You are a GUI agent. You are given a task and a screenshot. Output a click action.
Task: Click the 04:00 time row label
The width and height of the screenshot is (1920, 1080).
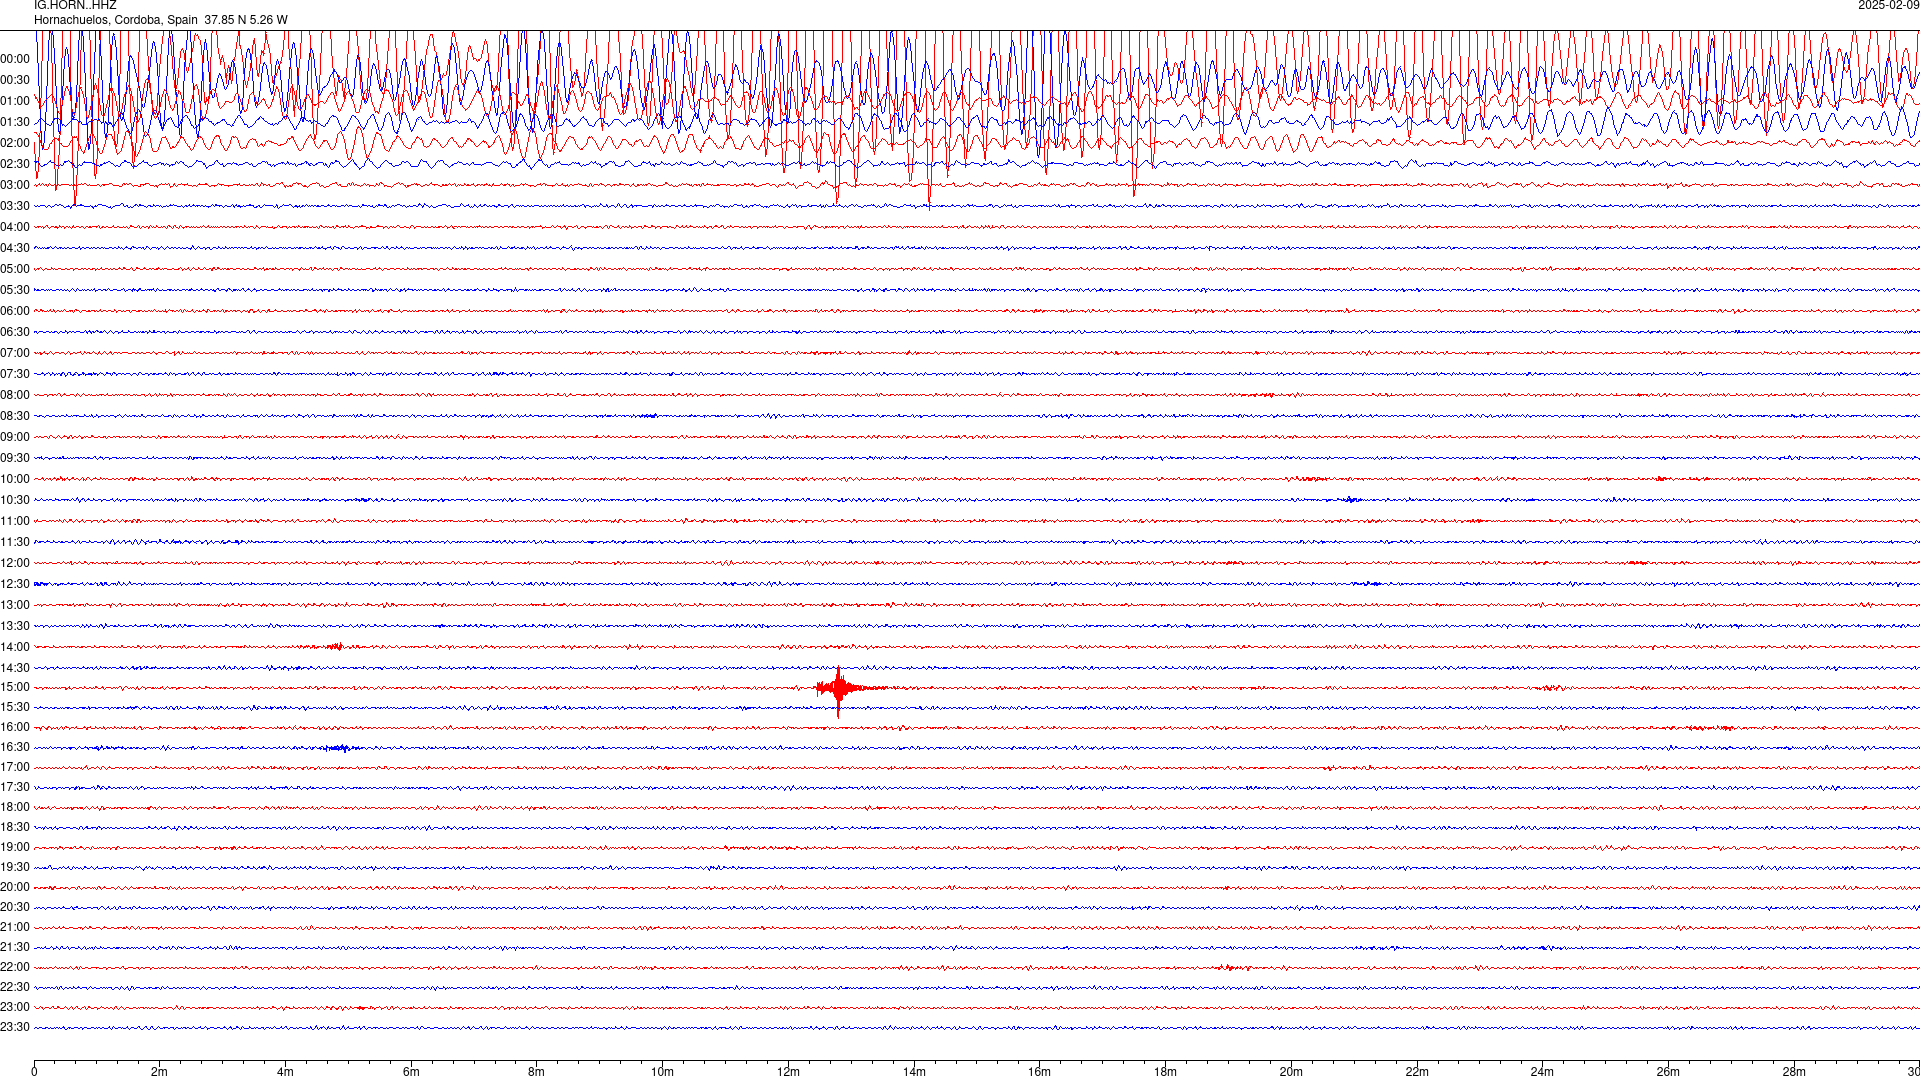[15, 227]
